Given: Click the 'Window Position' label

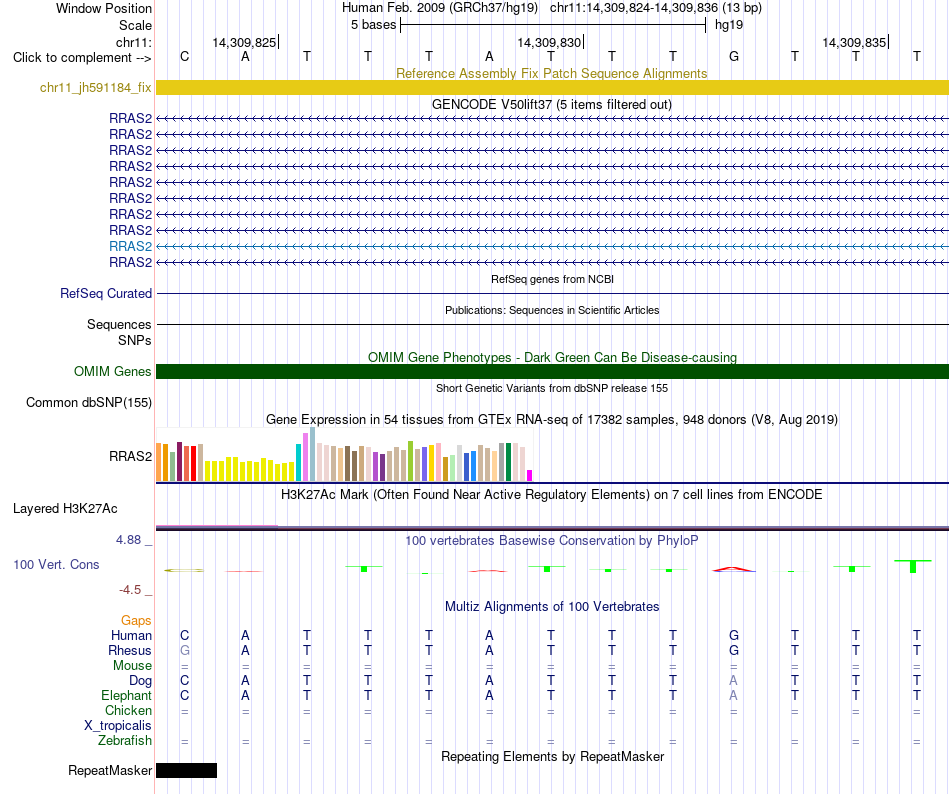Looking at the screenshot, I should 104,8.
